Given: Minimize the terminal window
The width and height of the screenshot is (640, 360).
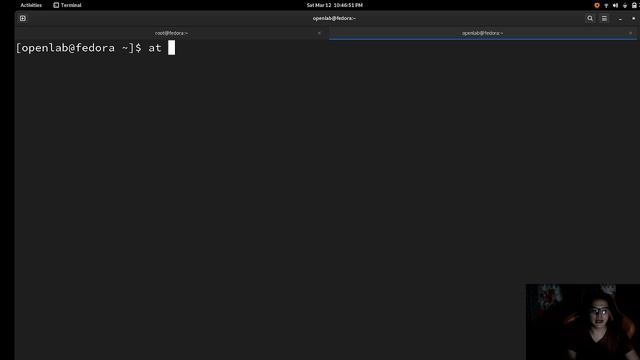Looking at the screenshot, I should tap(620, 19).
